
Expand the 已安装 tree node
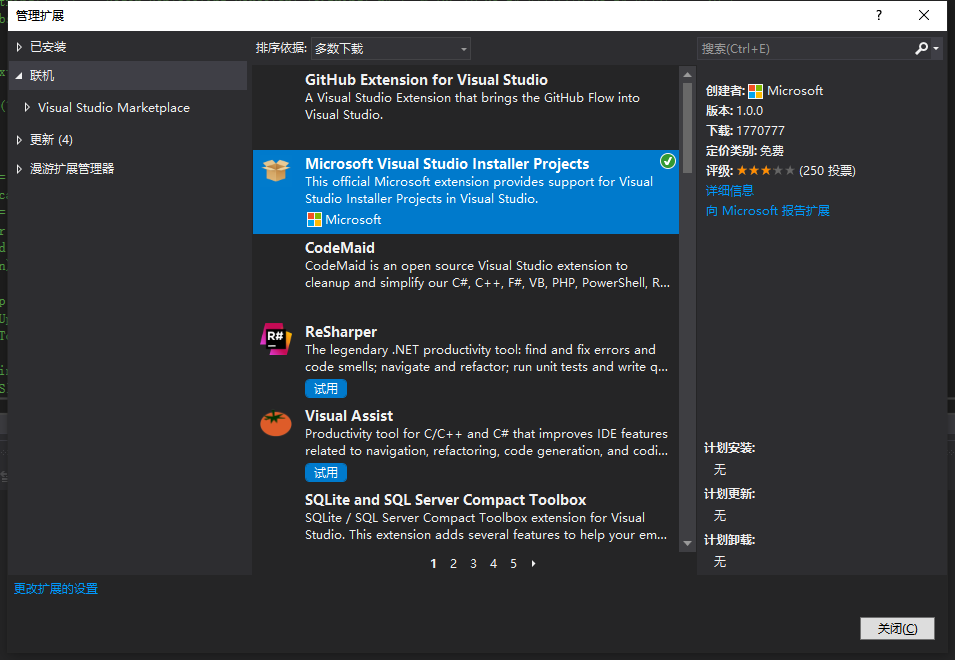[x=19, y=47]
